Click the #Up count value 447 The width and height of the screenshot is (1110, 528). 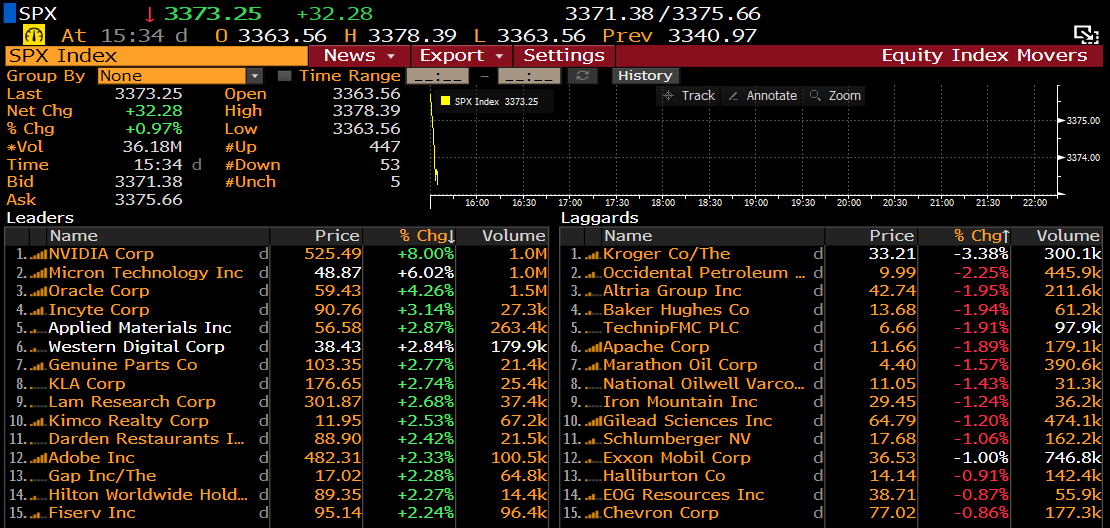pos(386,147)
